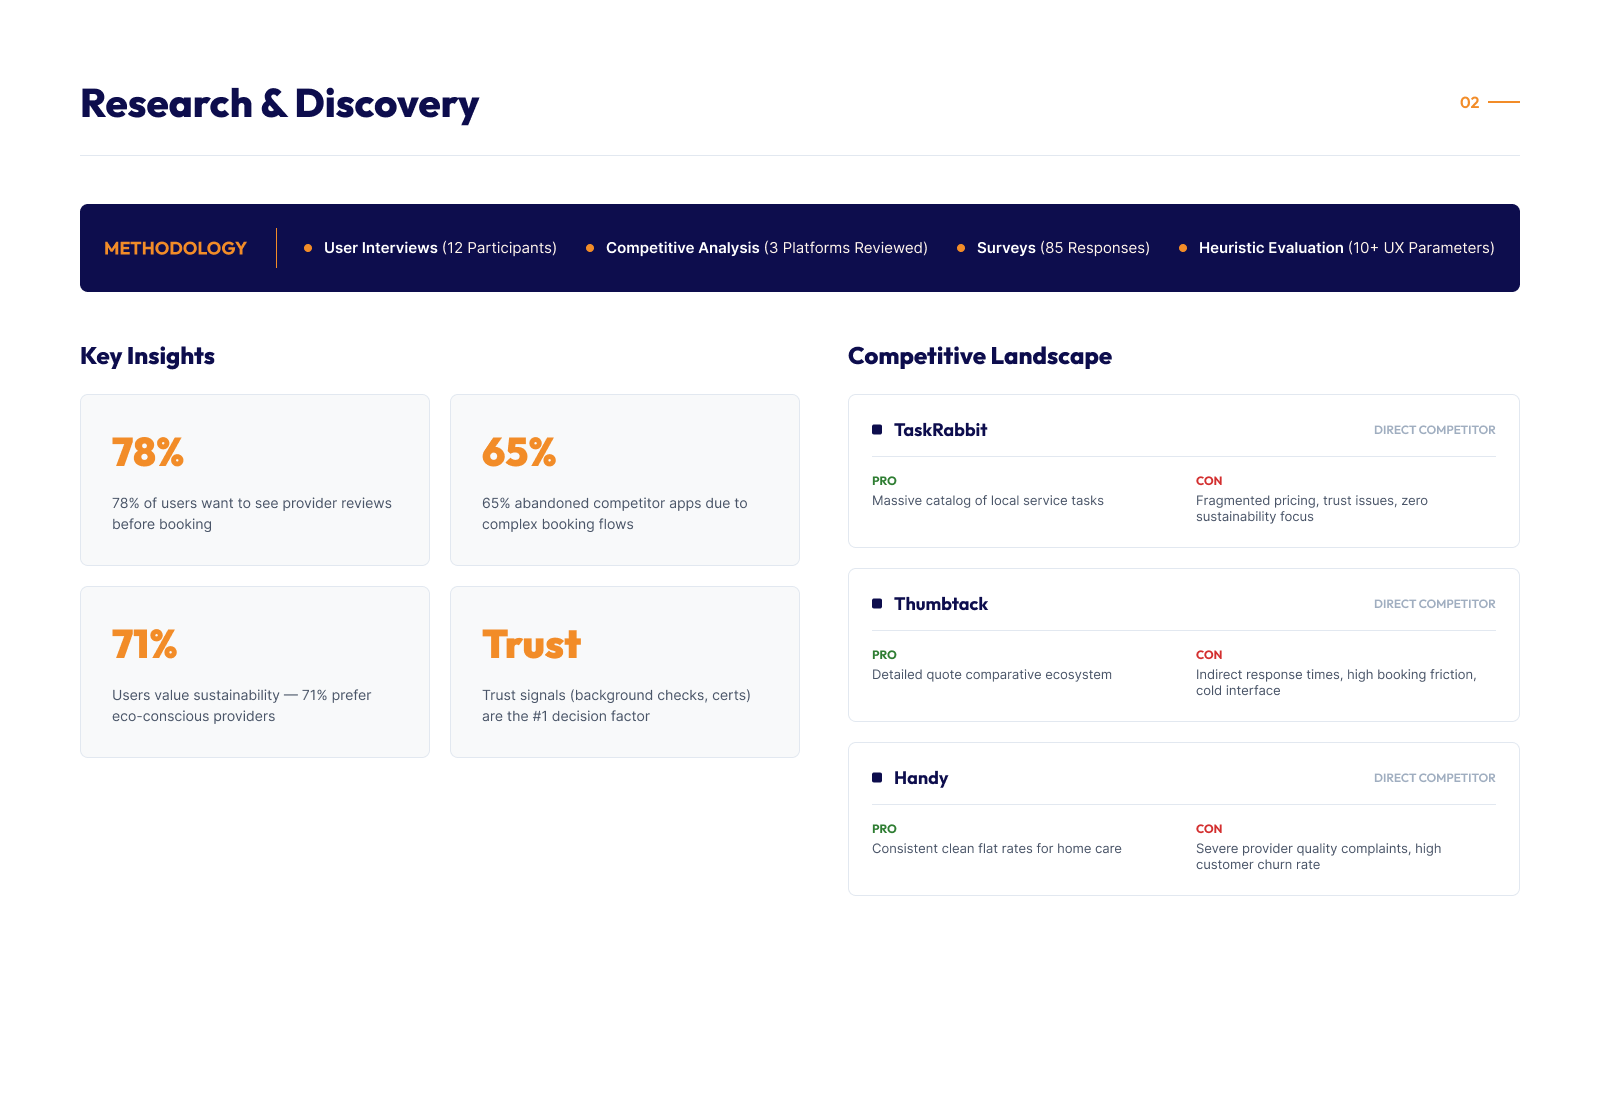Click Massive catalog of local service tasks
1600x1100 pixels.
(988, 501)
